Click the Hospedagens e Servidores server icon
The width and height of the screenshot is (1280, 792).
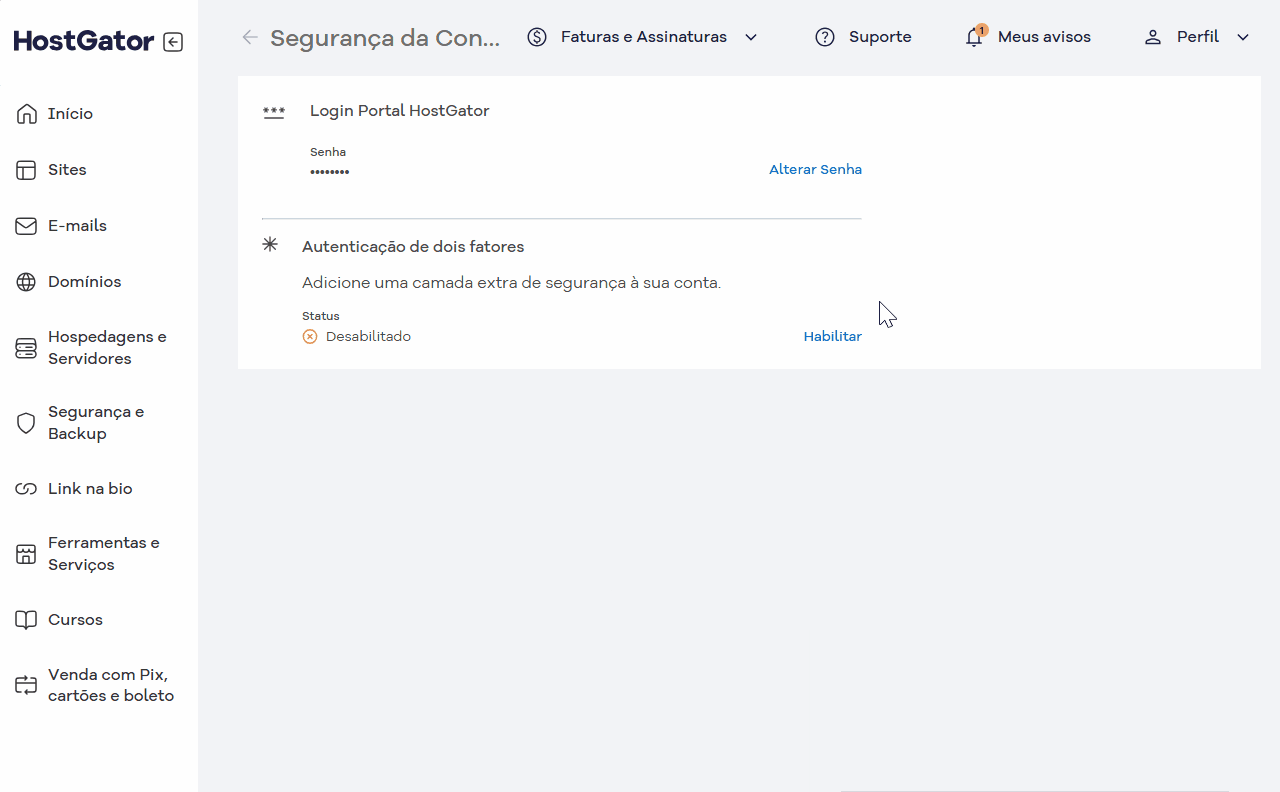pos(26,348)
